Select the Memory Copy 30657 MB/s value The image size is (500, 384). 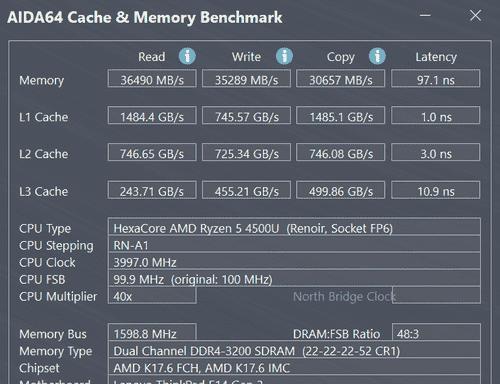(x=341, y=79)
